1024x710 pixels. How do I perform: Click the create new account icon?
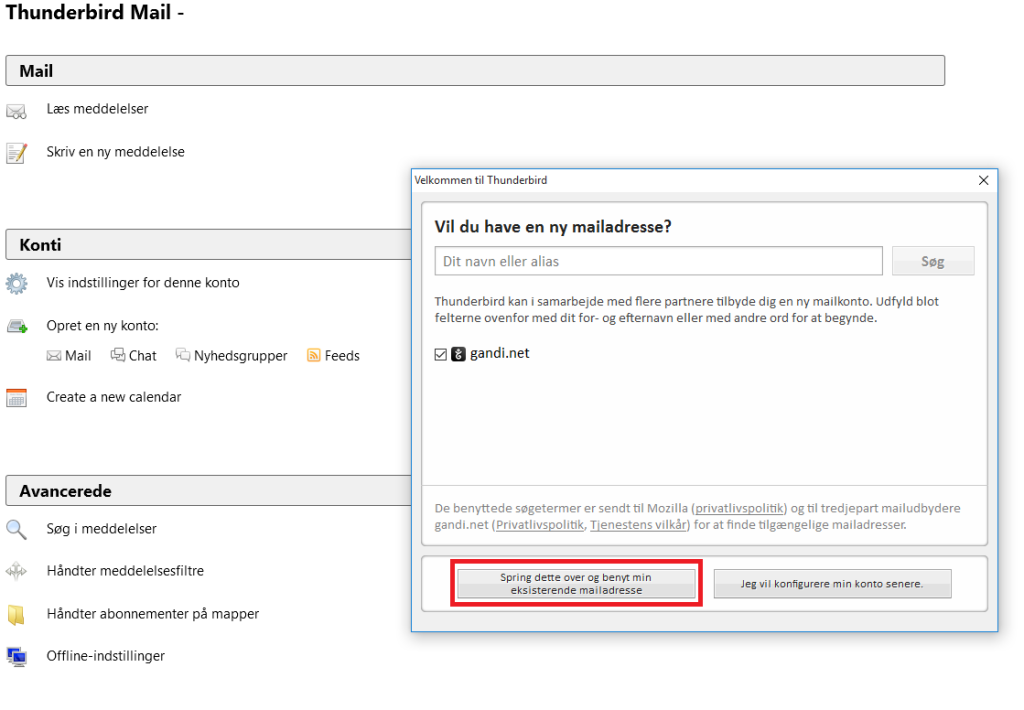click(16, 326)
